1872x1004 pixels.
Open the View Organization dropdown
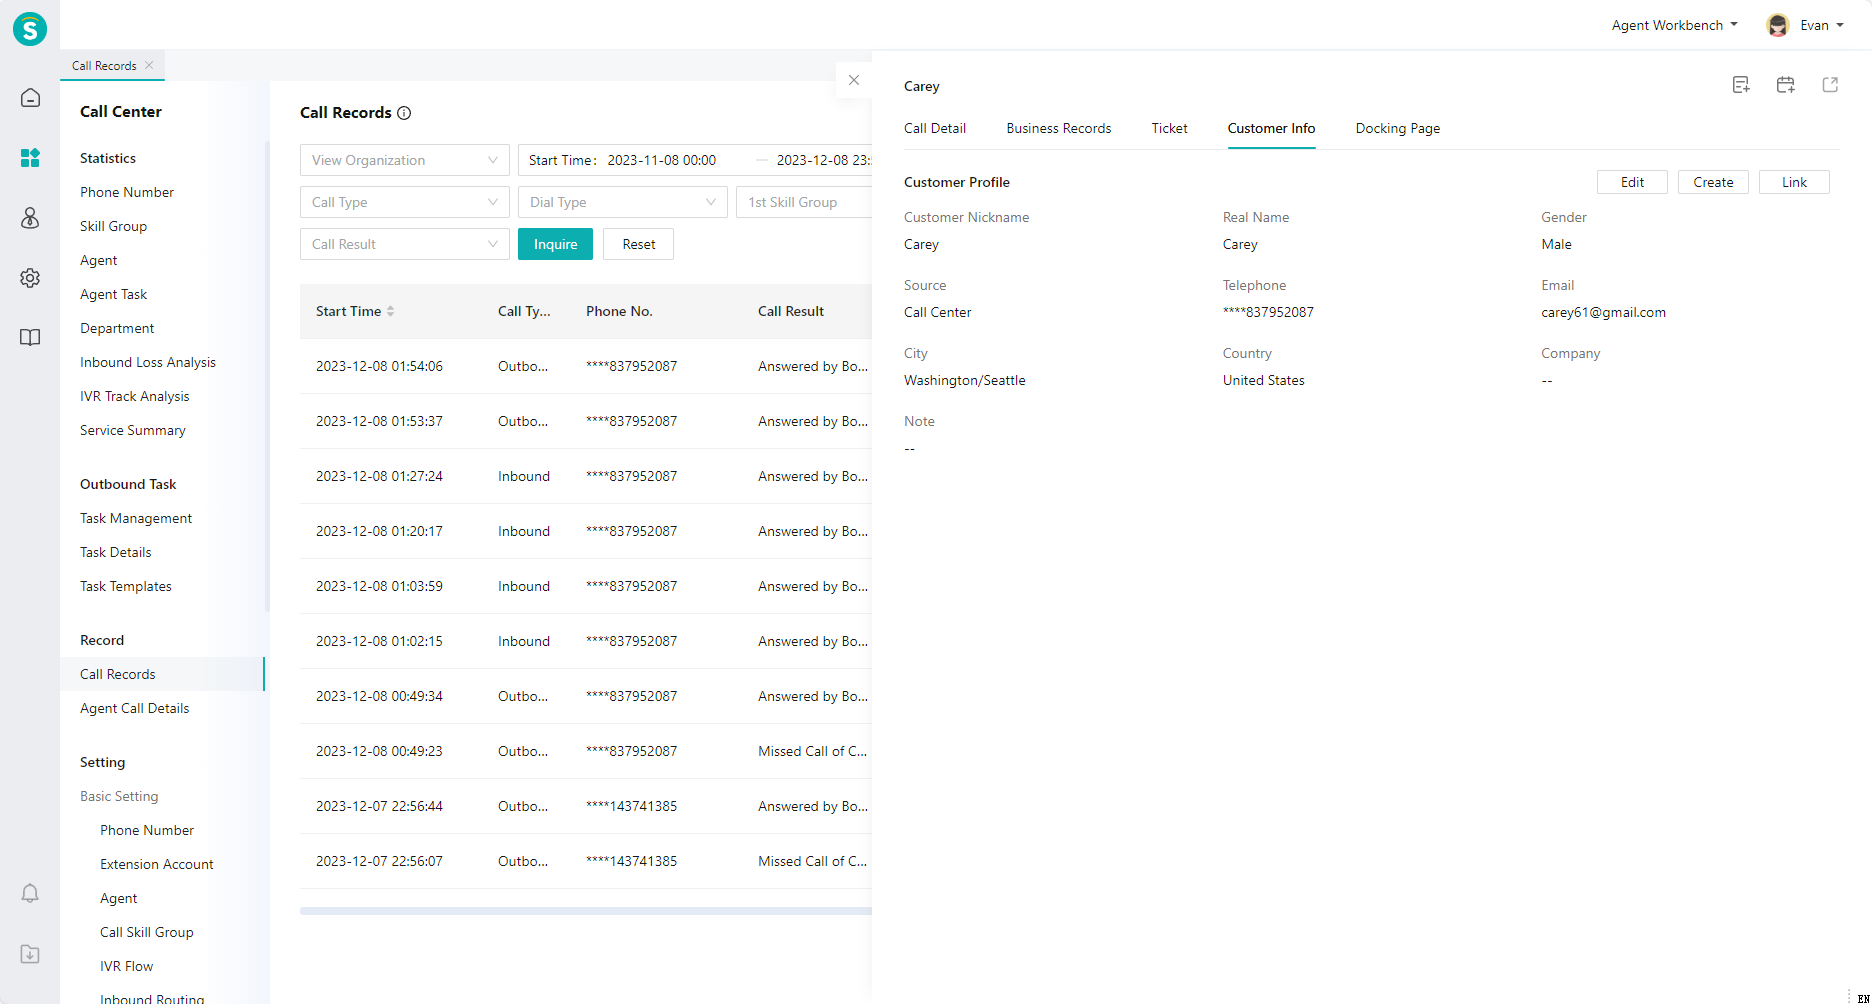point(405,160)
